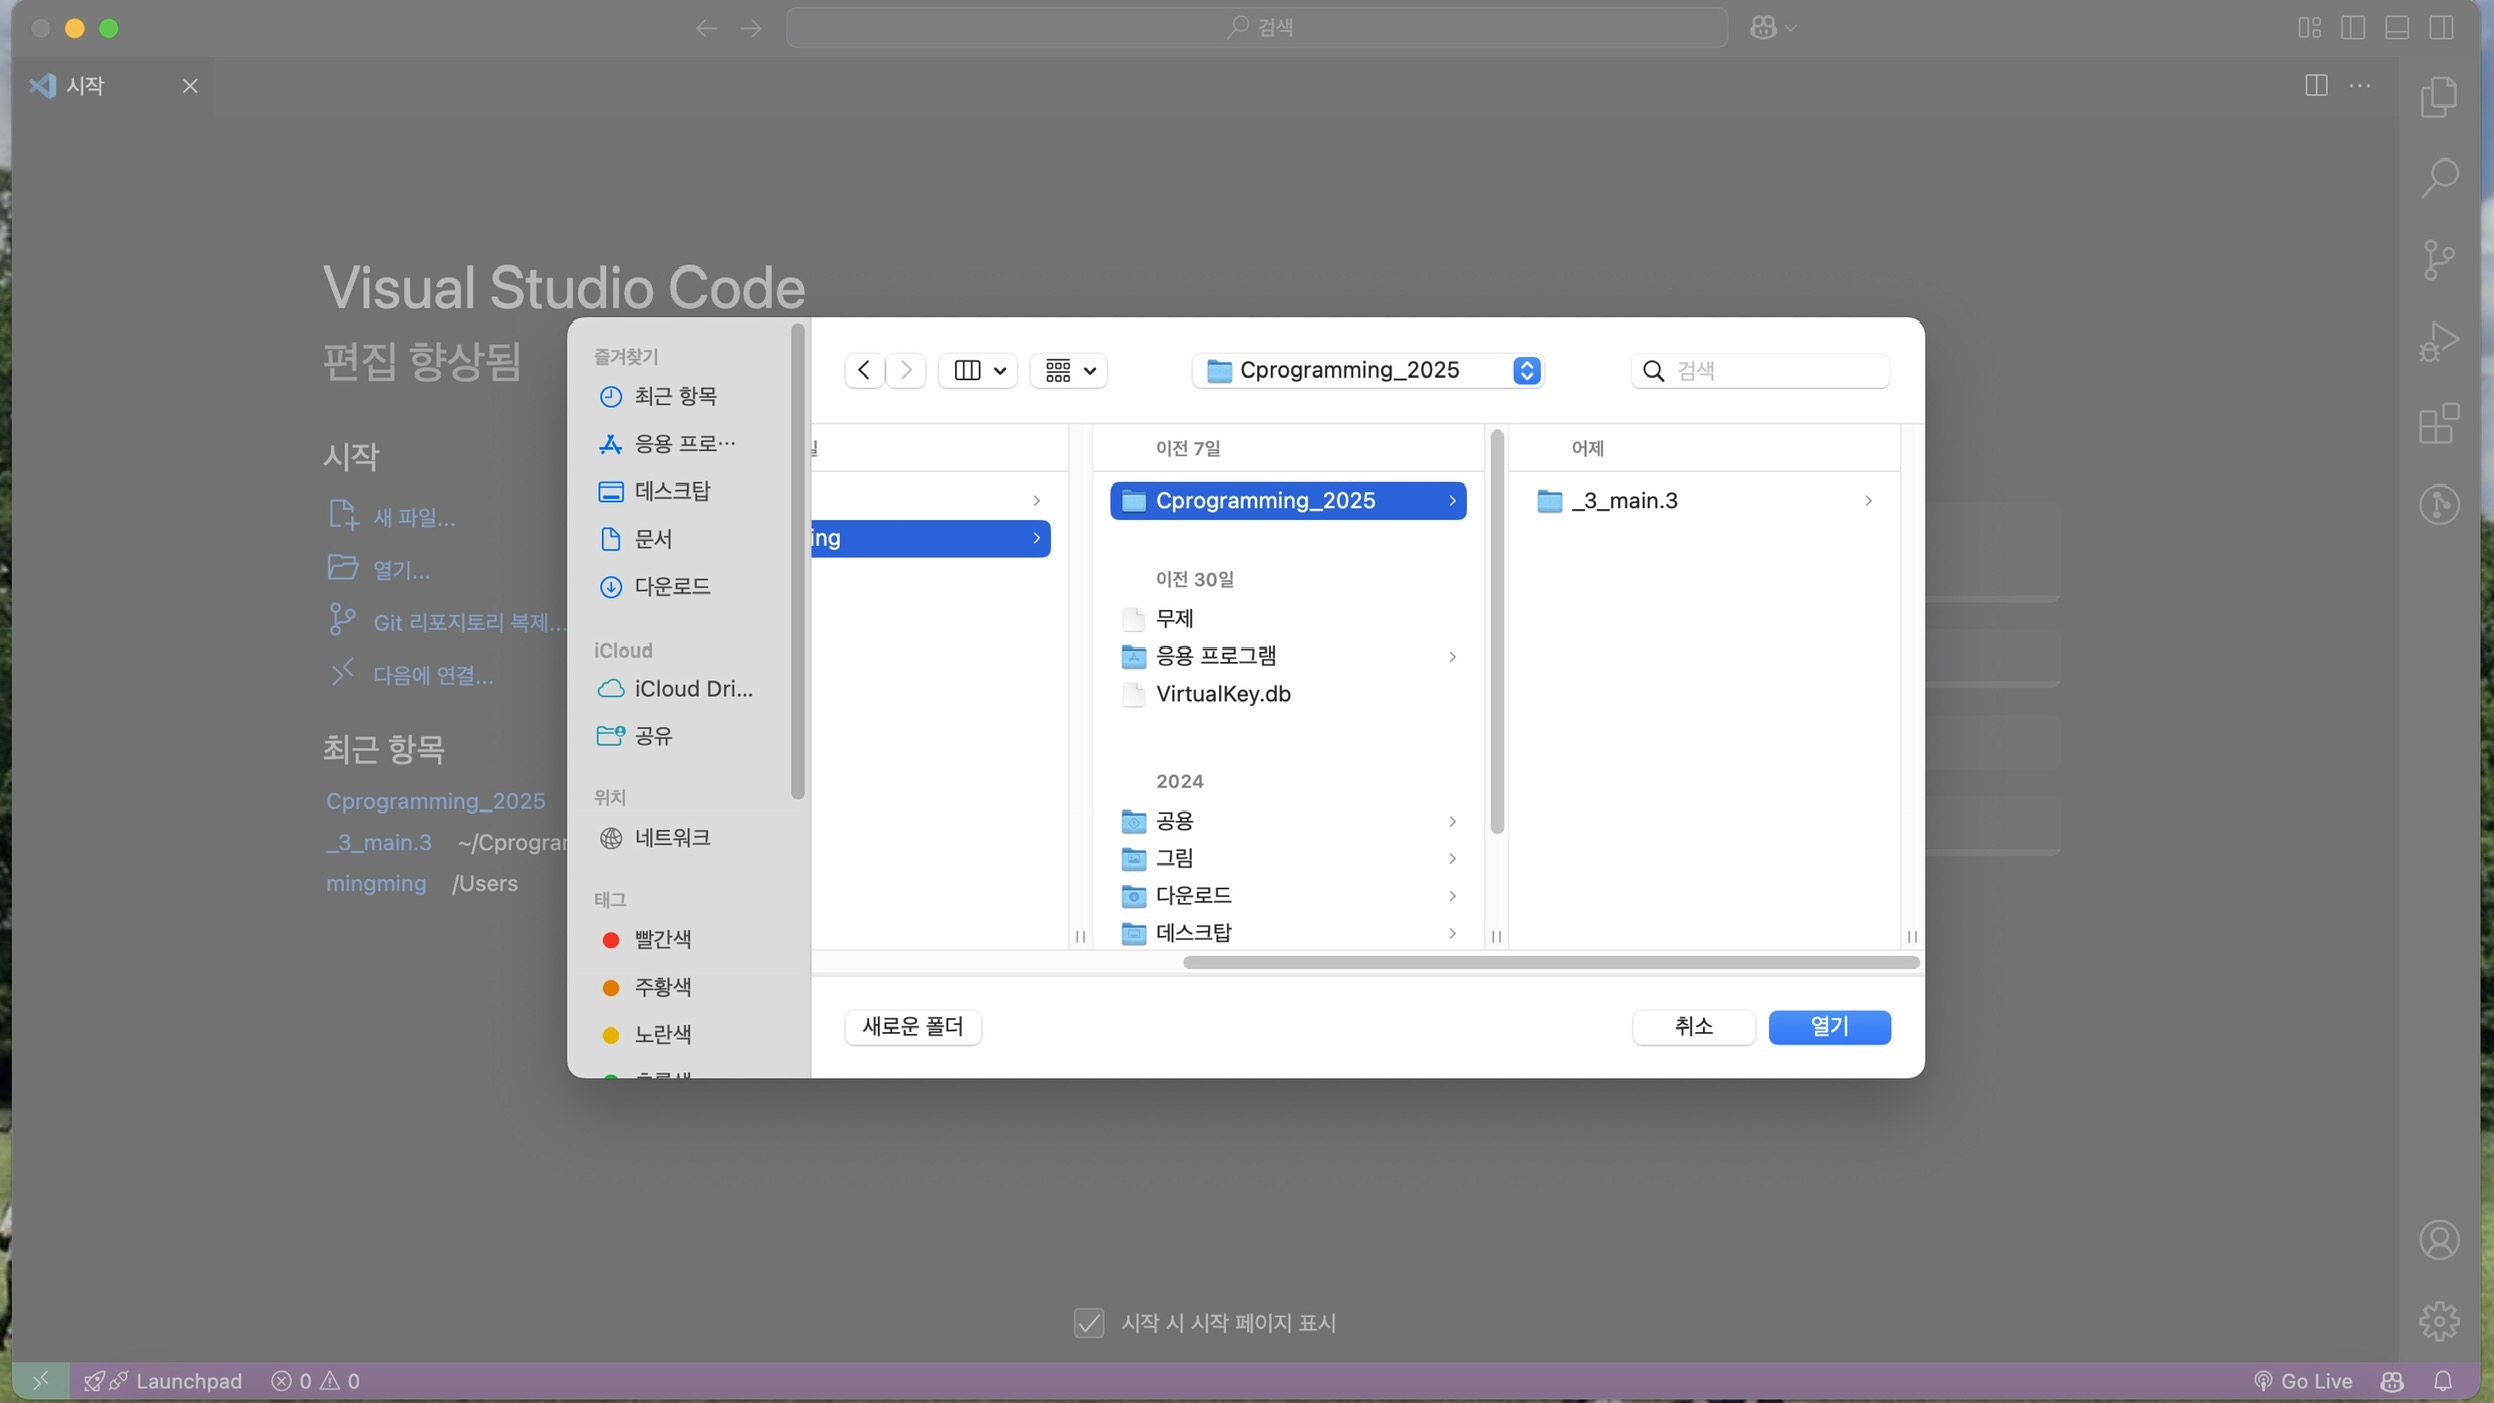Open recent item mingming on Welcome page
The image size is (2494, 1403).
(376, 883)
